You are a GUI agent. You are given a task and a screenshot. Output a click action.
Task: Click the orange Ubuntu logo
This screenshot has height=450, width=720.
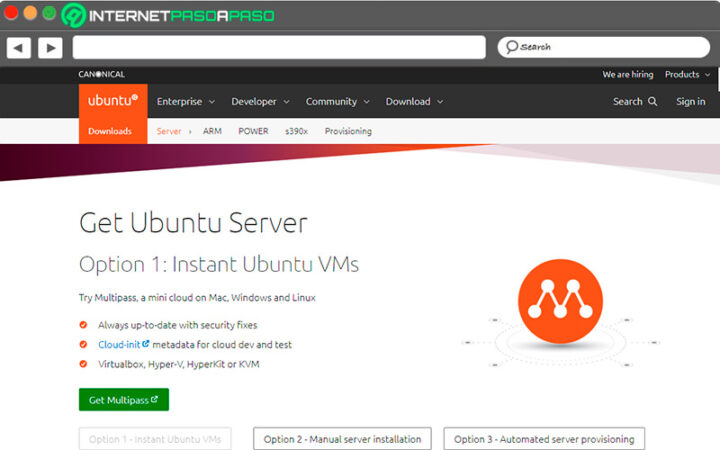tap(113, 101)
